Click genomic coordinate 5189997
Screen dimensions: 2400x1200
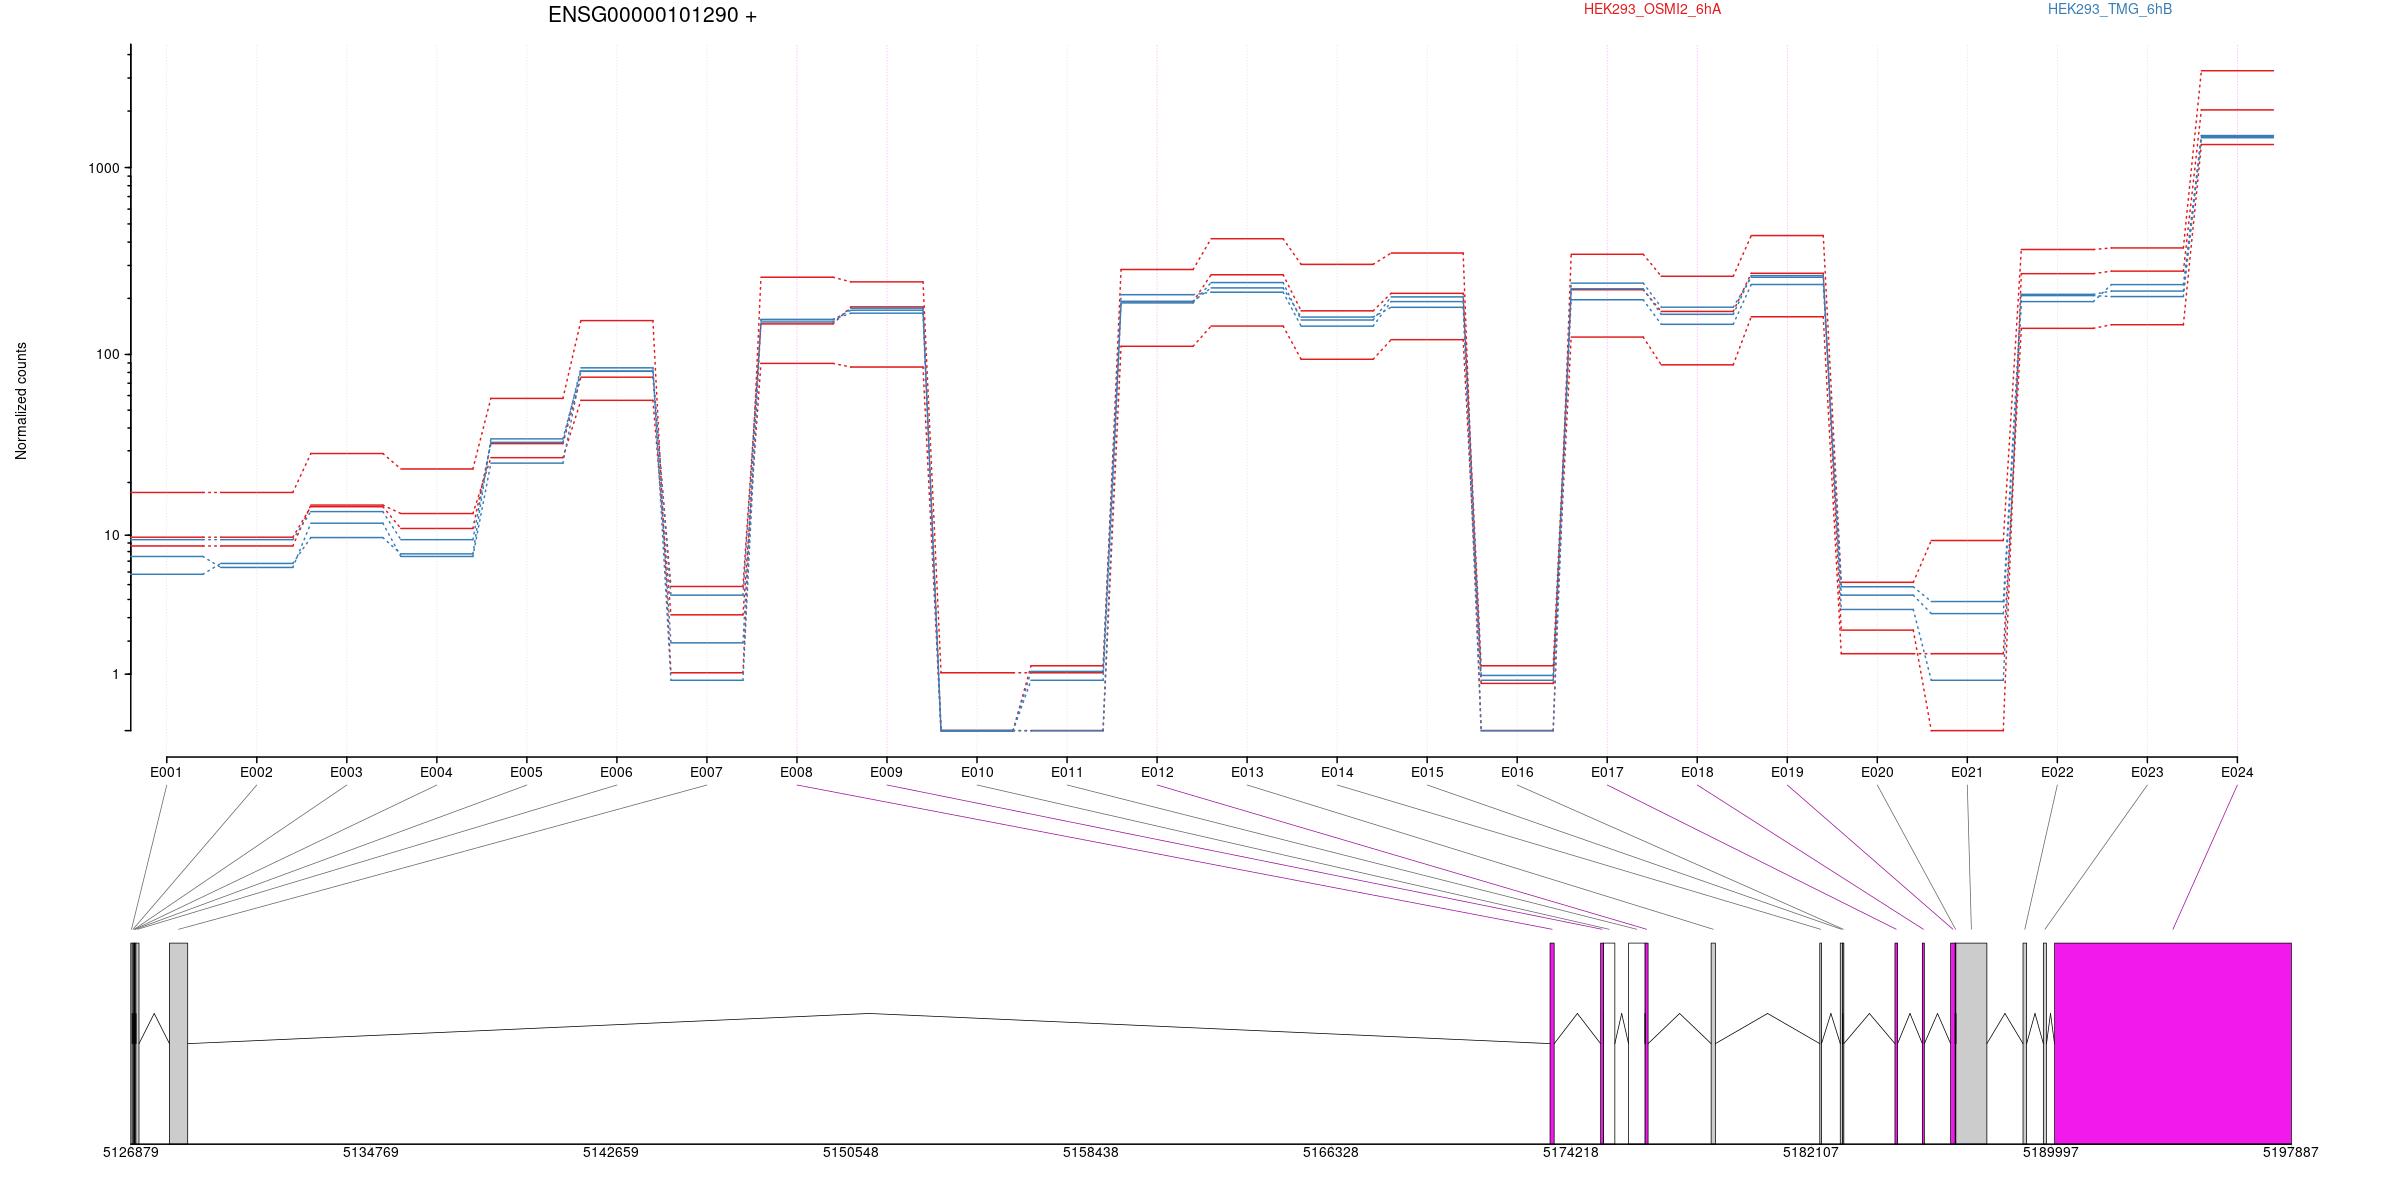2051,1152
